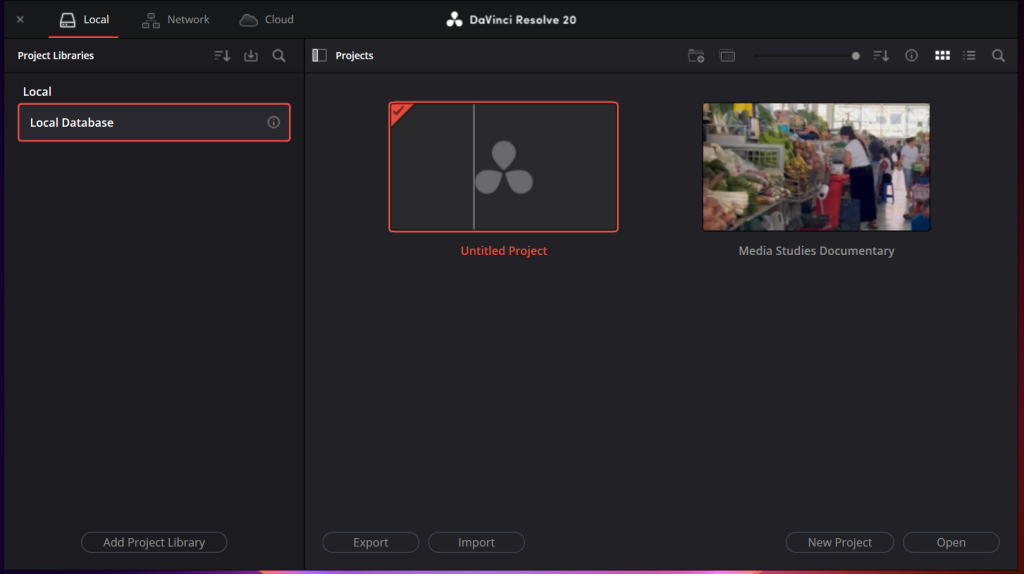This screenshot has width=1024, height=574.
Task: Open project libraries sort order dropdown
Action: coord(222,56)
